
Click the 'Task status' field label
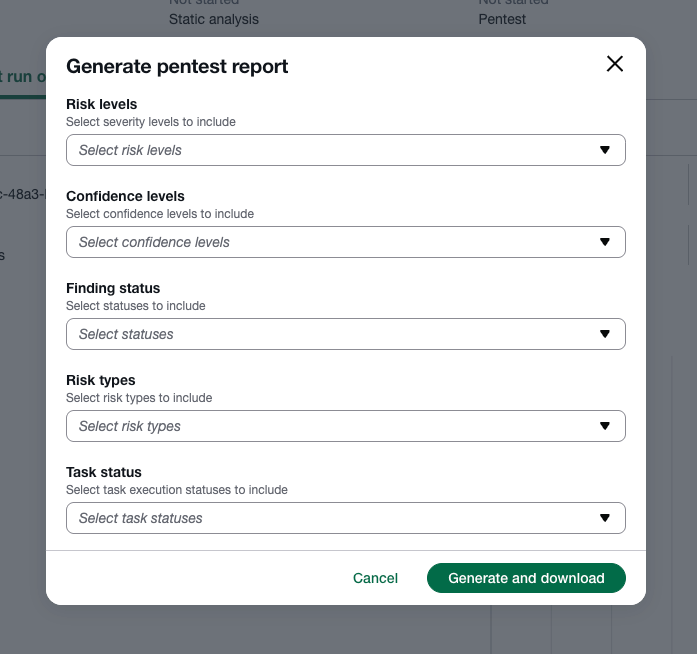point(104,472)
